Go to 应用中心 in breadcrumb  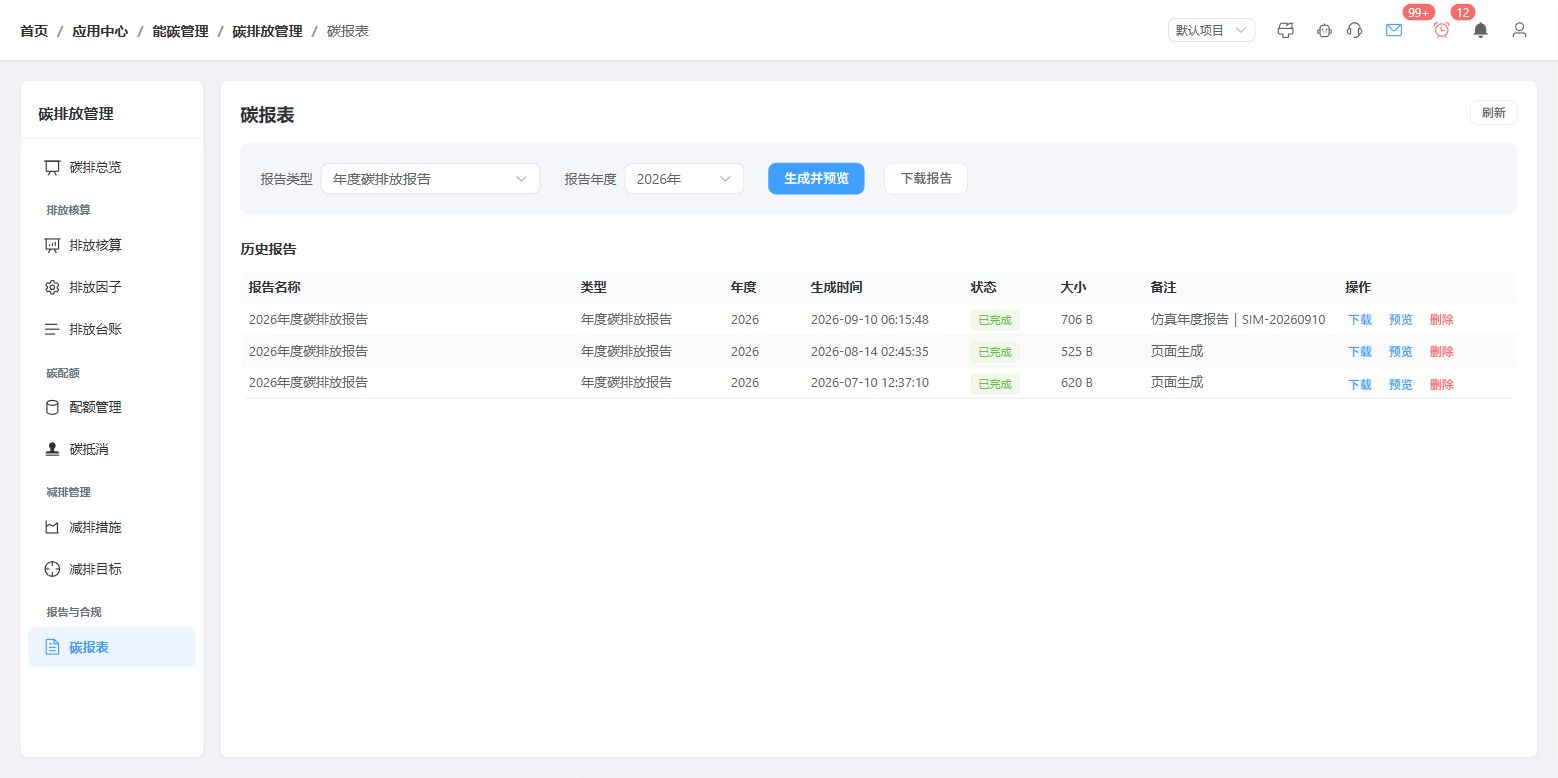coord(100,31)
